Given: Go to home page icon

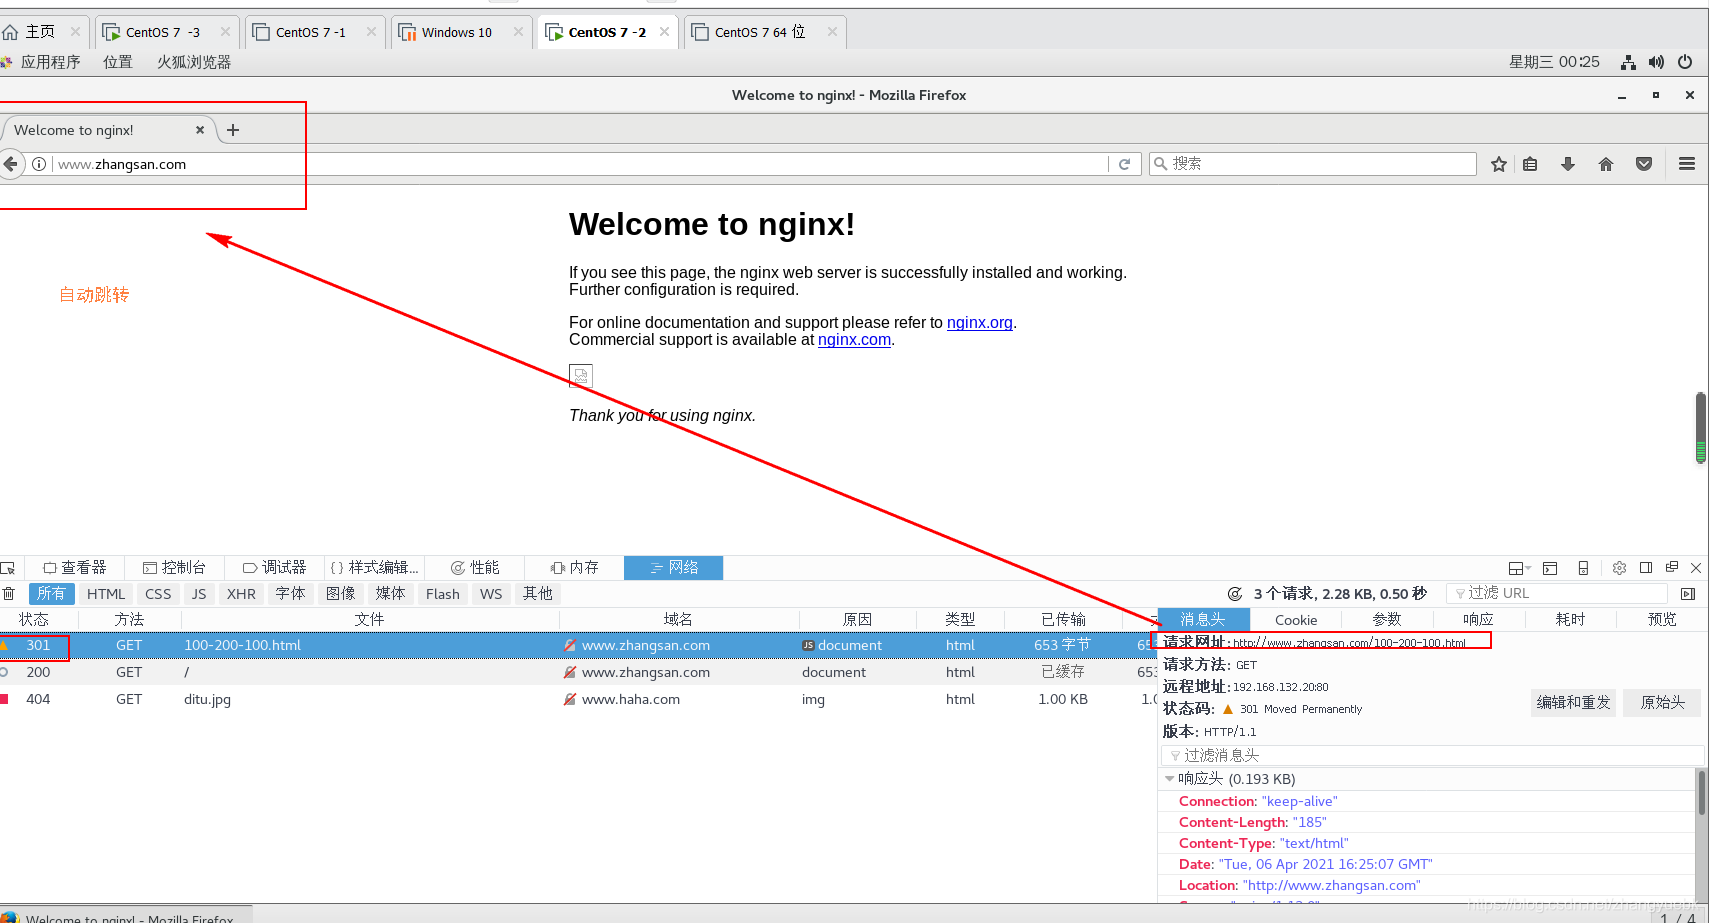Looking at the screenshot, I should 1606,164.
